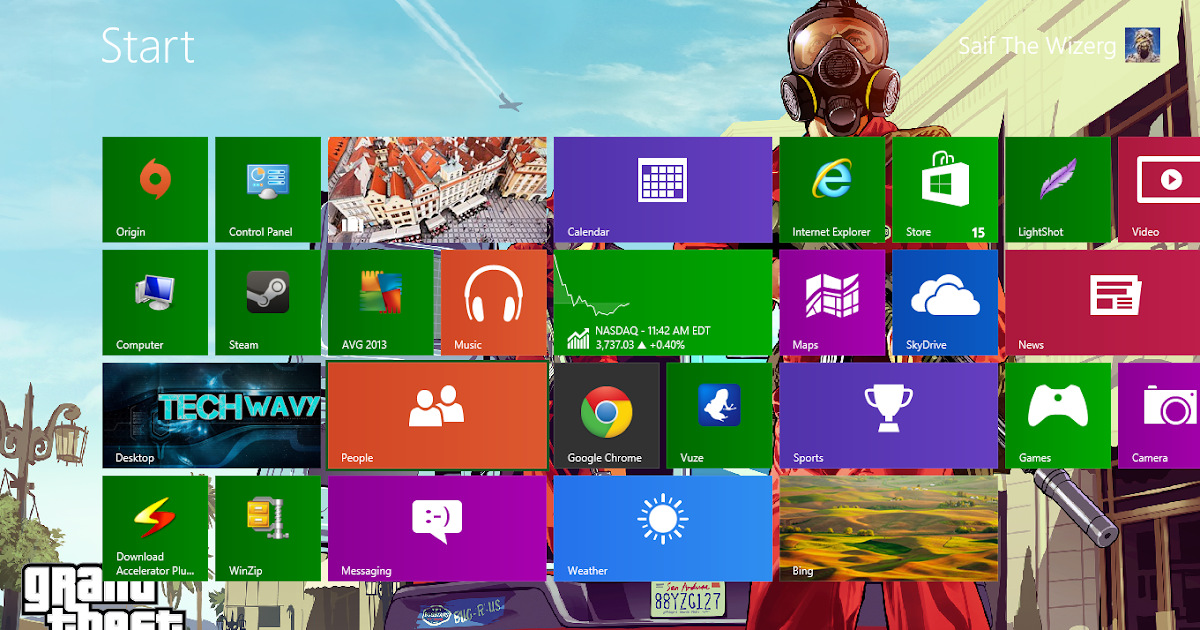
Task: Launch Download Accelerator Plus tile
Action: coord(155,528)
